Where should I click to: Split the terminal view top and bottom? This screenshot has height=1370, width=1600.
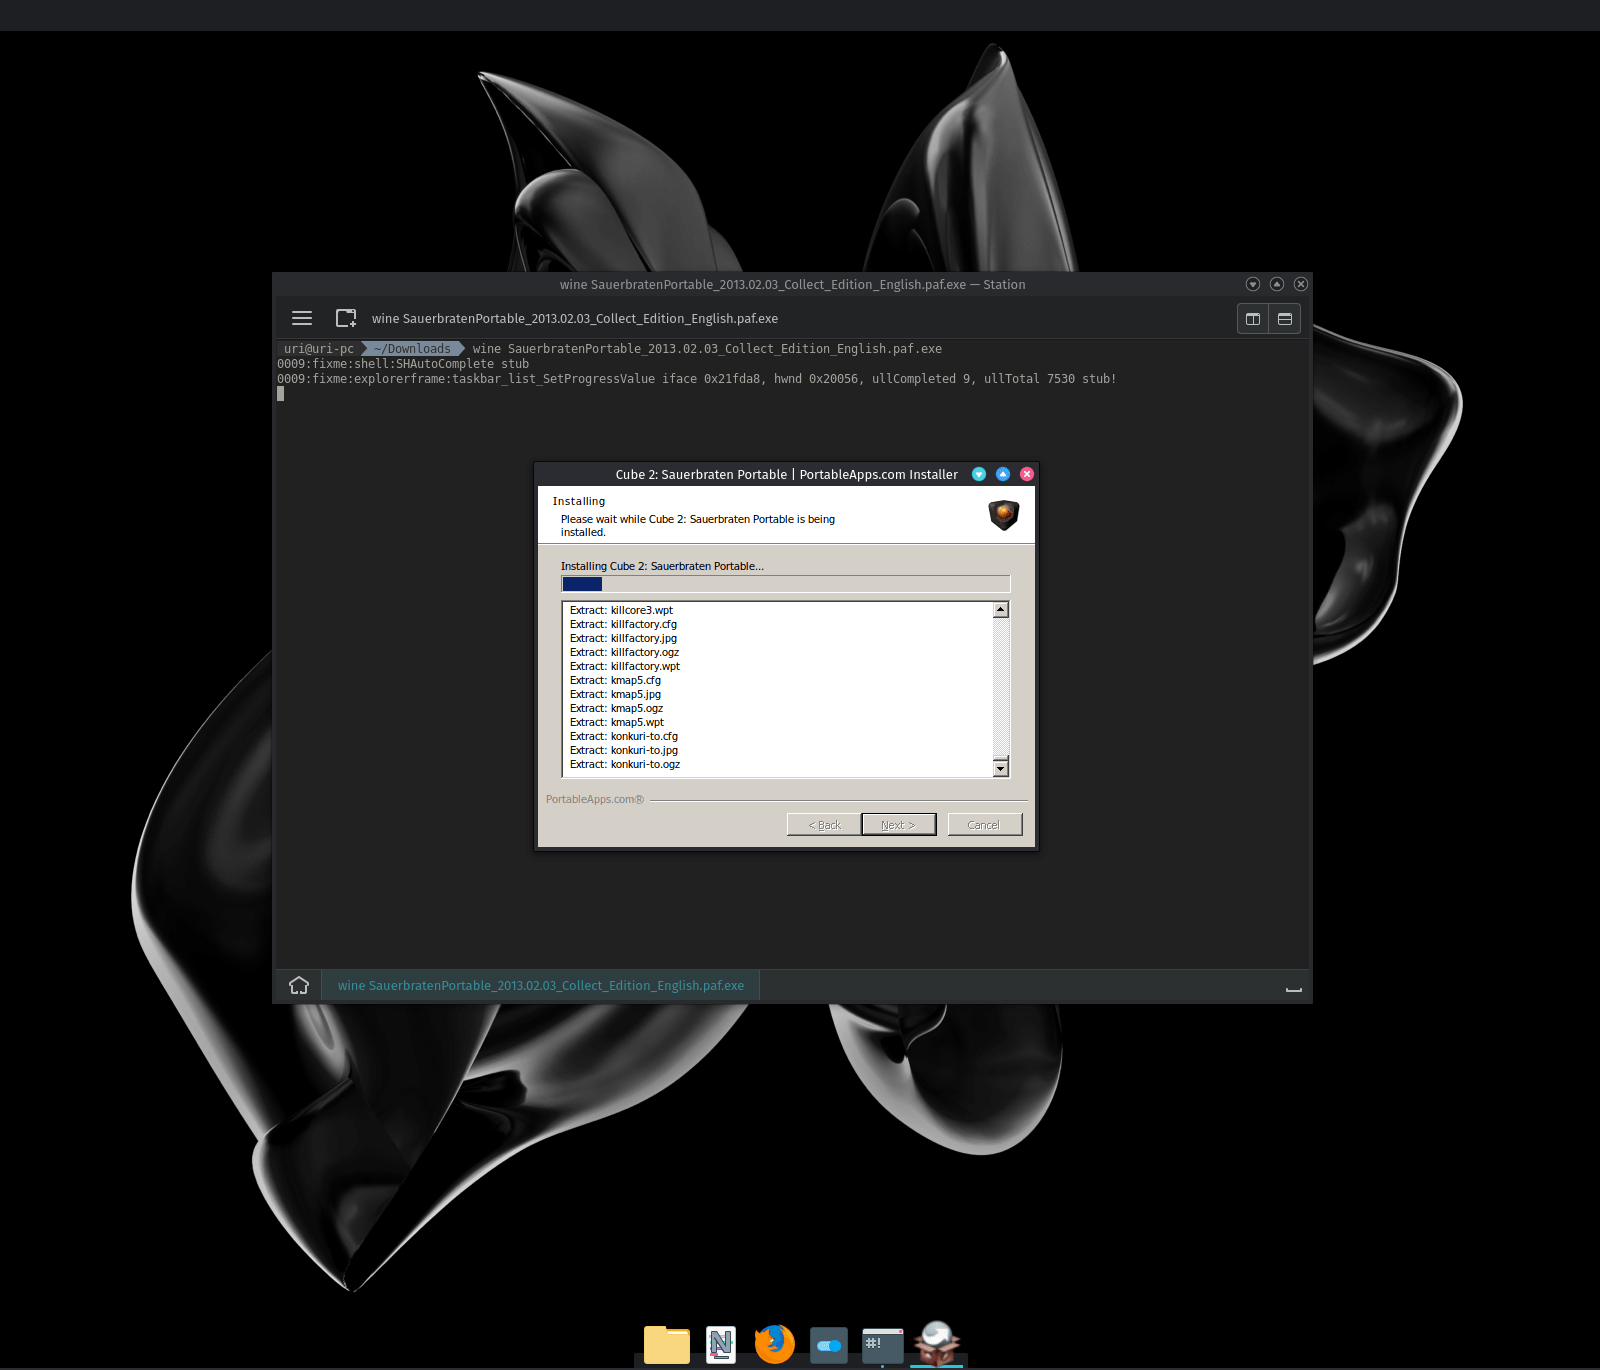coord(1285,319)
